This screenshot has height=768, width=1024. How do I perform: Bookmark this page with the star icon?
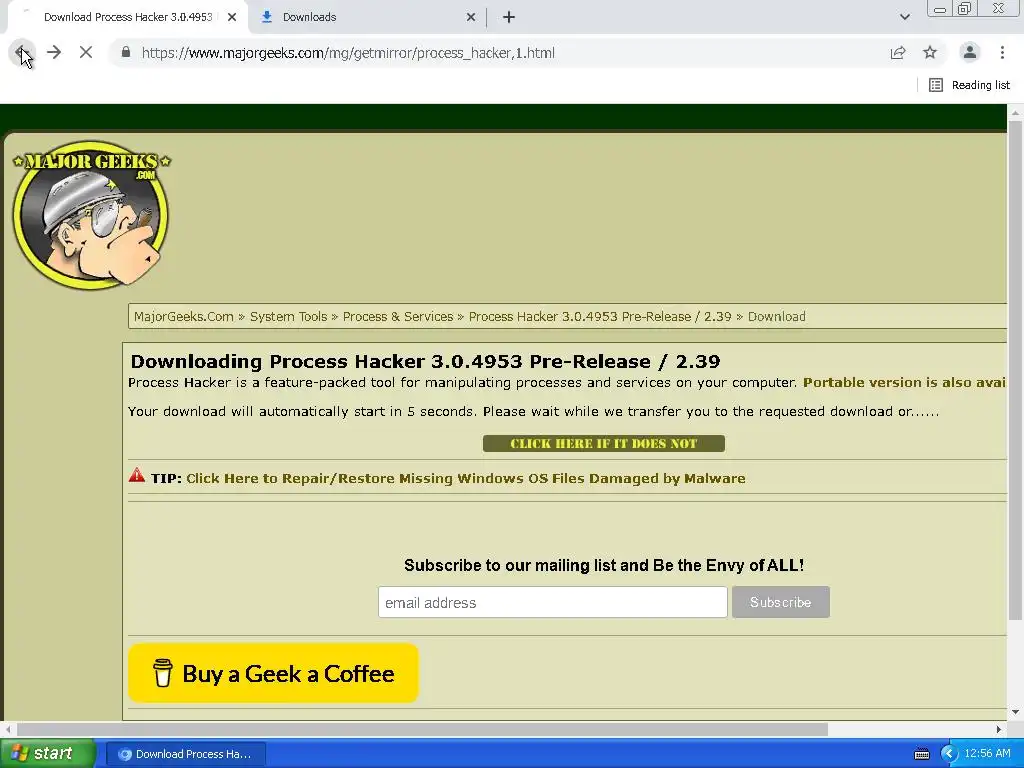click(x=930, y=52)
